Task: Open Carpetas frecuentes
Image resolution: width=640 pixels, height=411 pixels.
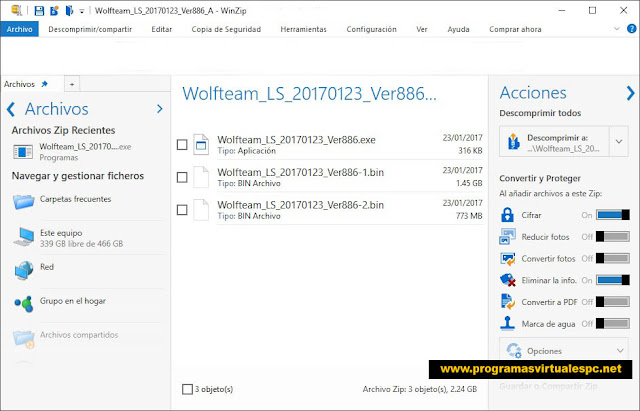Action: click(76, 199)
